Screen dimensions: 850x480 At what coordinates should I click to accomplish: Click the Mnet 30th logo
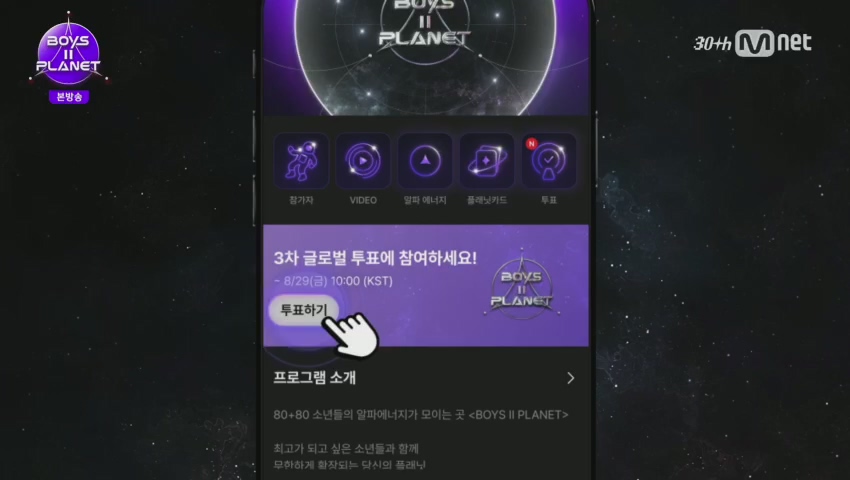tap(752, 43)
